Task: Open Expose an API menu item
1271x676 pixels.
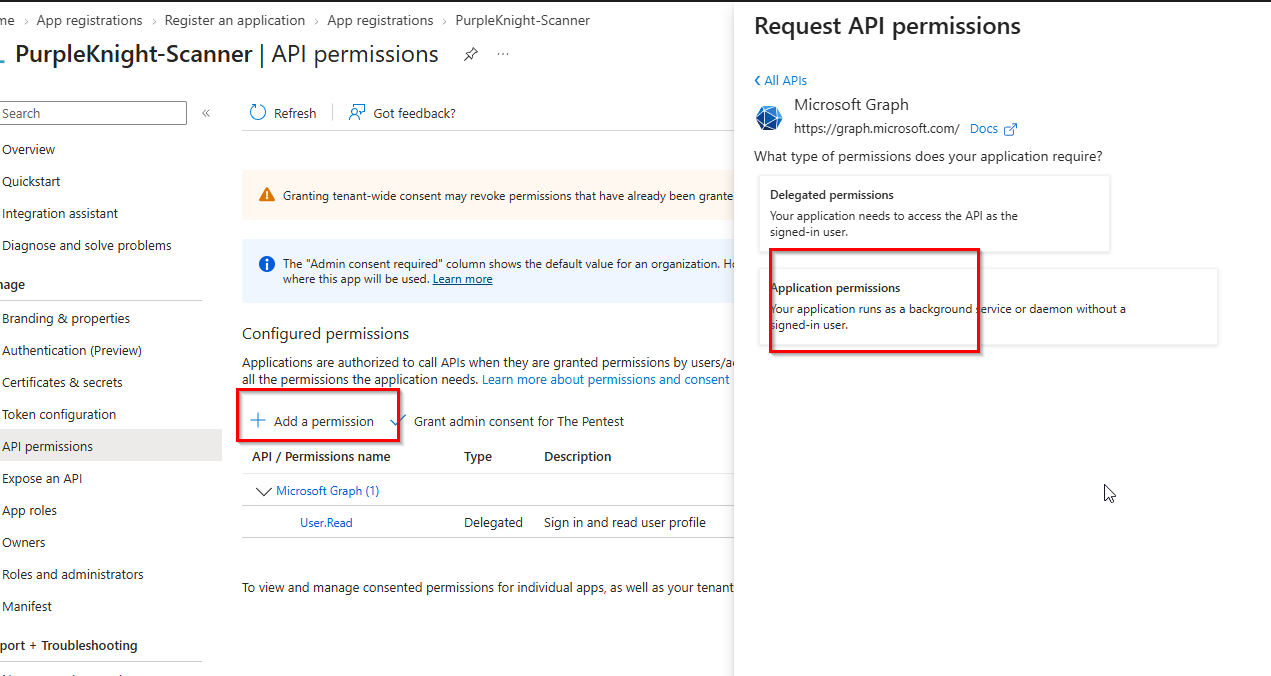Action: coord(42,478)
